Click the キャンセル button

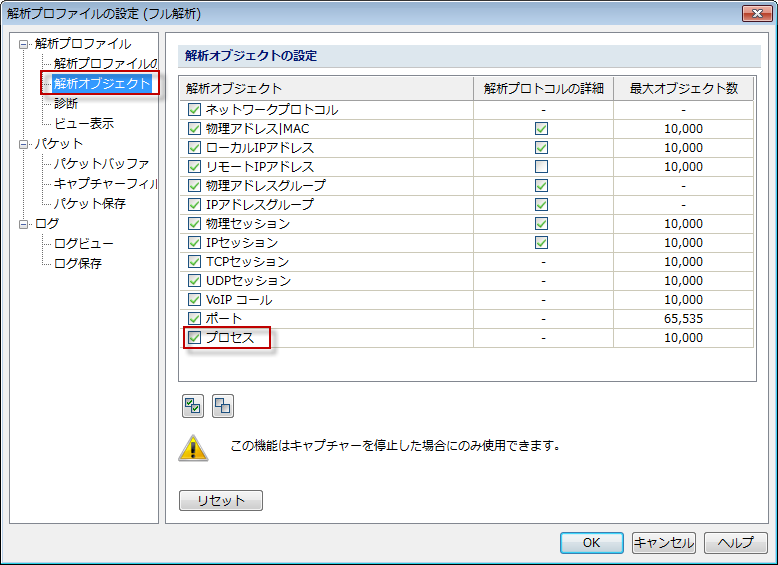tap(663, 542)
